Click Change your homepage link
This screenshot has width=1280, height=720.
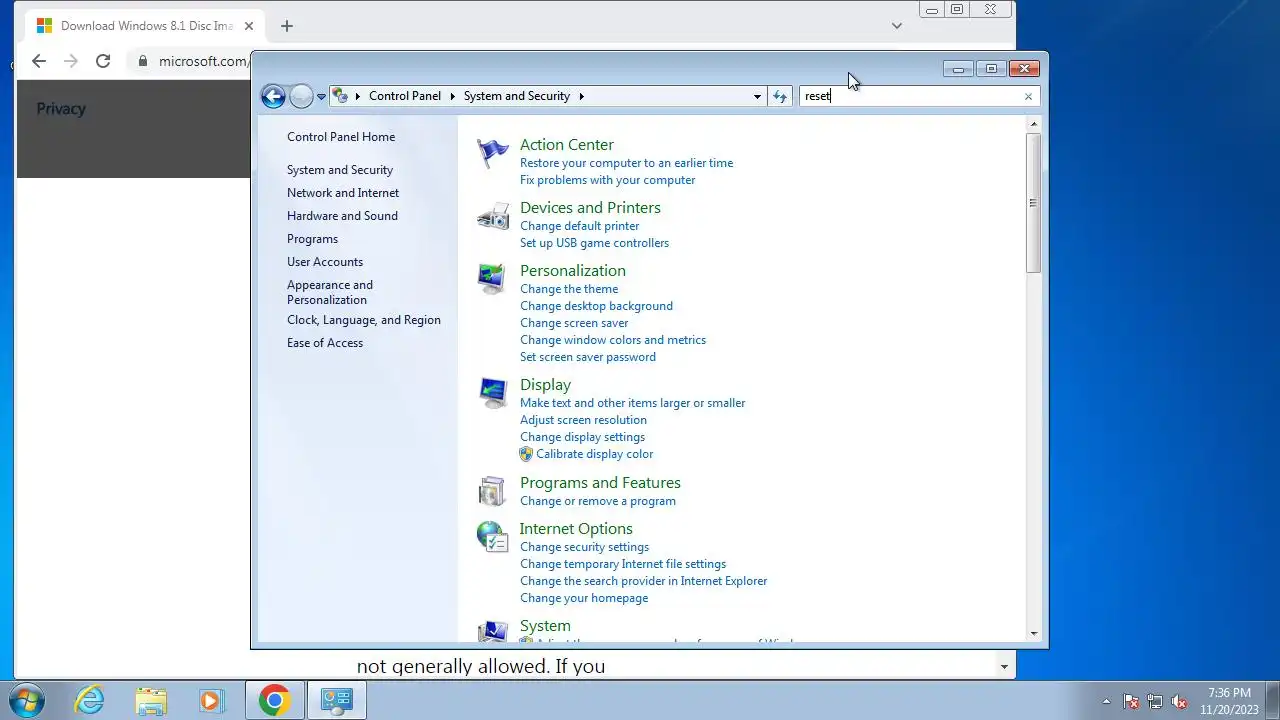[x=584, y=598]
